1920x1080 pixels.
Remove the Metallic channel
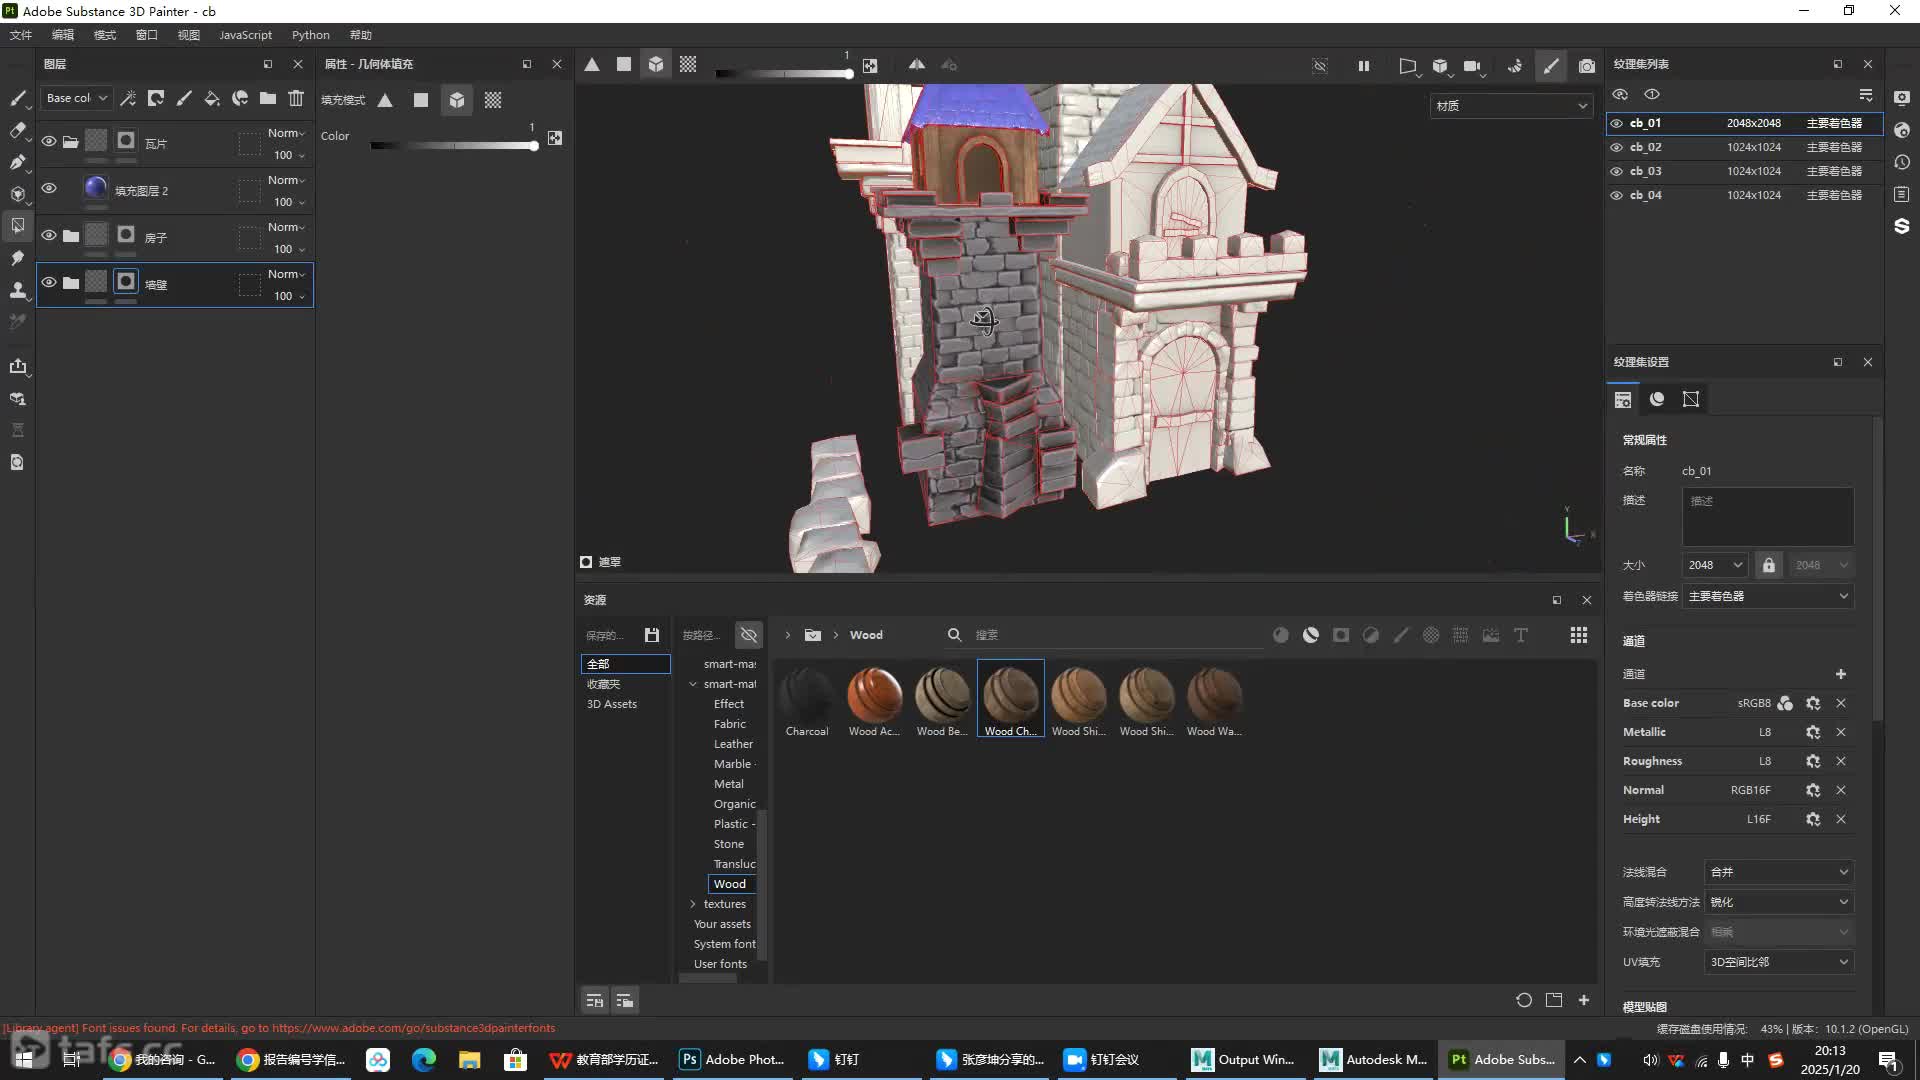[x=1841, y=732]
